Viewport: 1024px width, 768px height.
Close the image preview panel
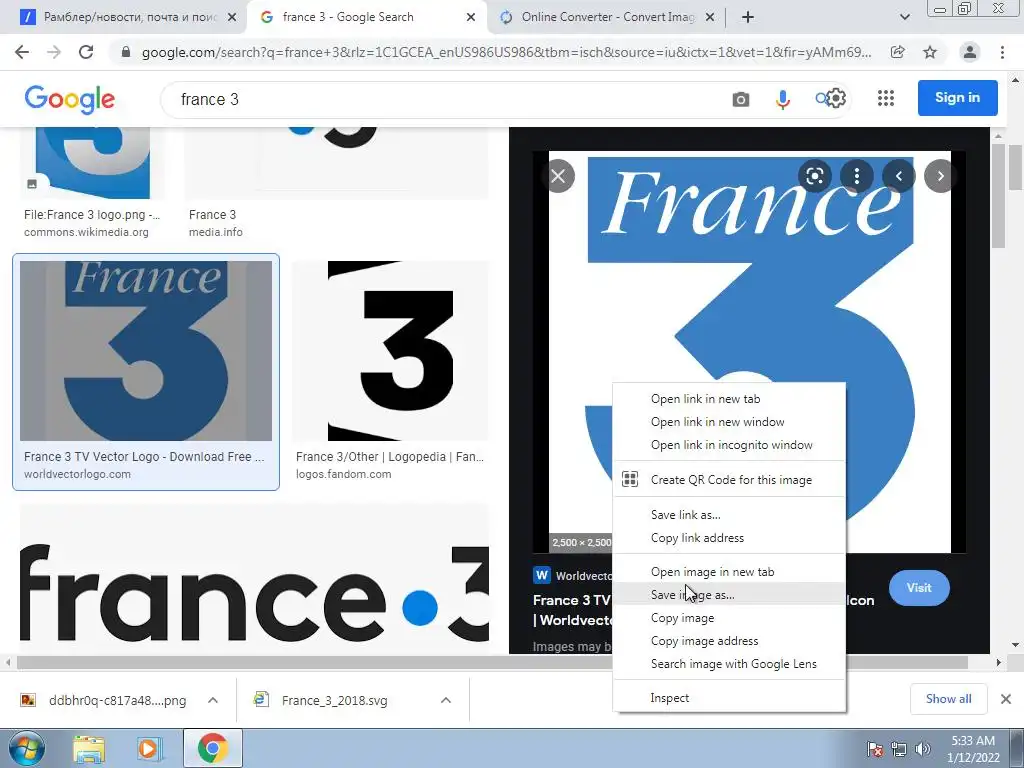[x=558, y=176]
